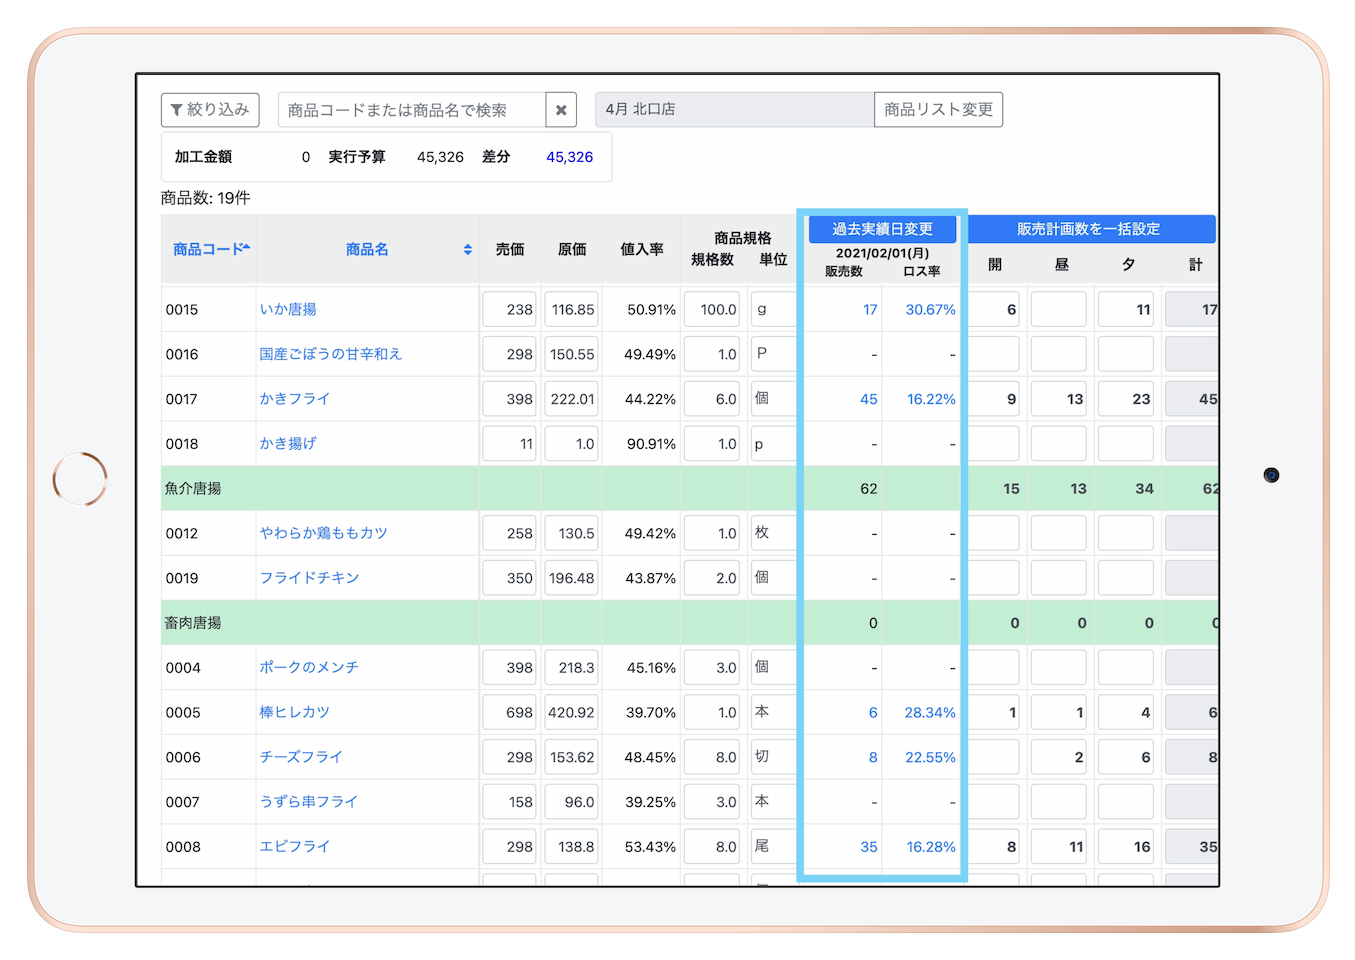Click the 4月 北口店 field
This screenshot has height=960, width=1355.
[735, 110]
